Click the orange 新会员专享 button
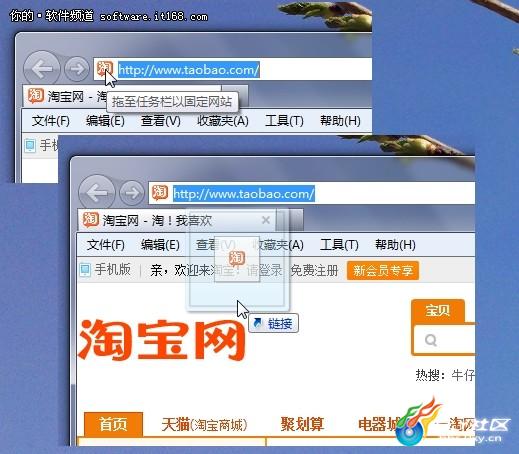The height and width of the screenshot is (454, 519). tap(383, 270)
